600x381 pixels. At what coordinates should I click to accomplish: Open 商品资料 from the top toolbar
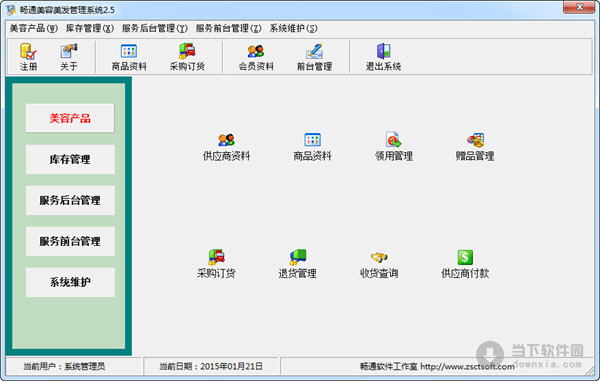[129, 57]
